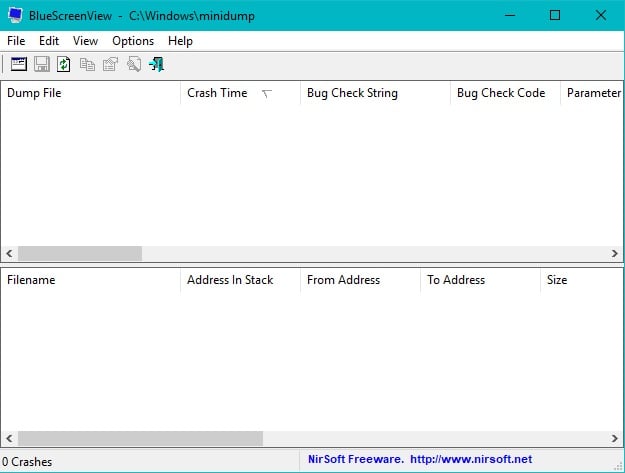Click the Find magnifier toolbar icon
Screen dimensions: 625x473
134,64
